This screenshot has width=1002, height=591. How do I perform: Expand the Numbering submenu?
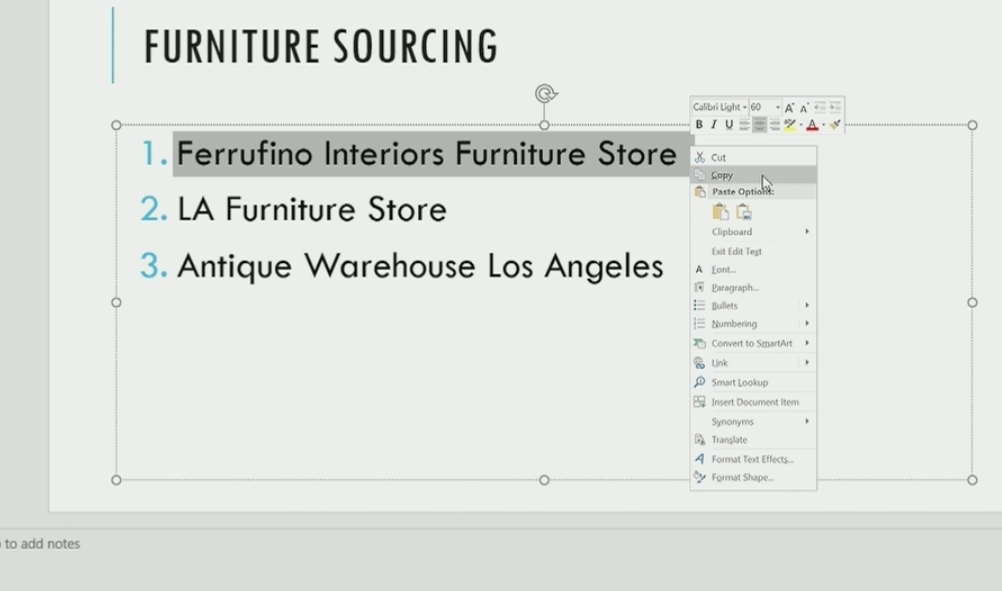pos(753,323)
